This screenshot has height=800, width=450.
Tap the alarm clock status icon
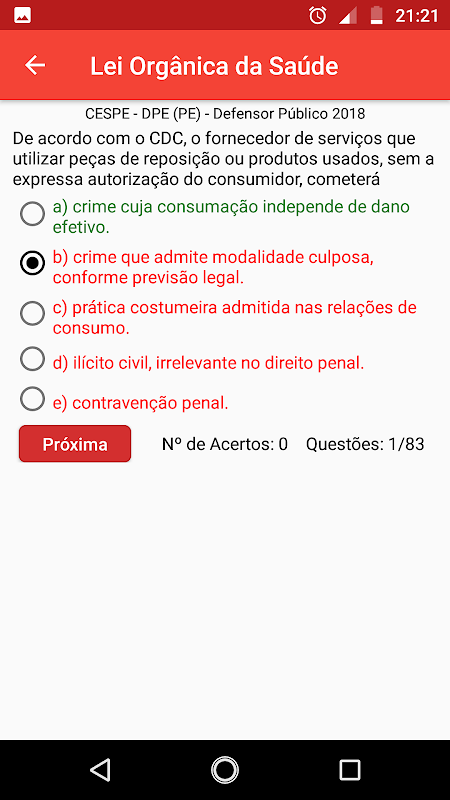[317, 15]
